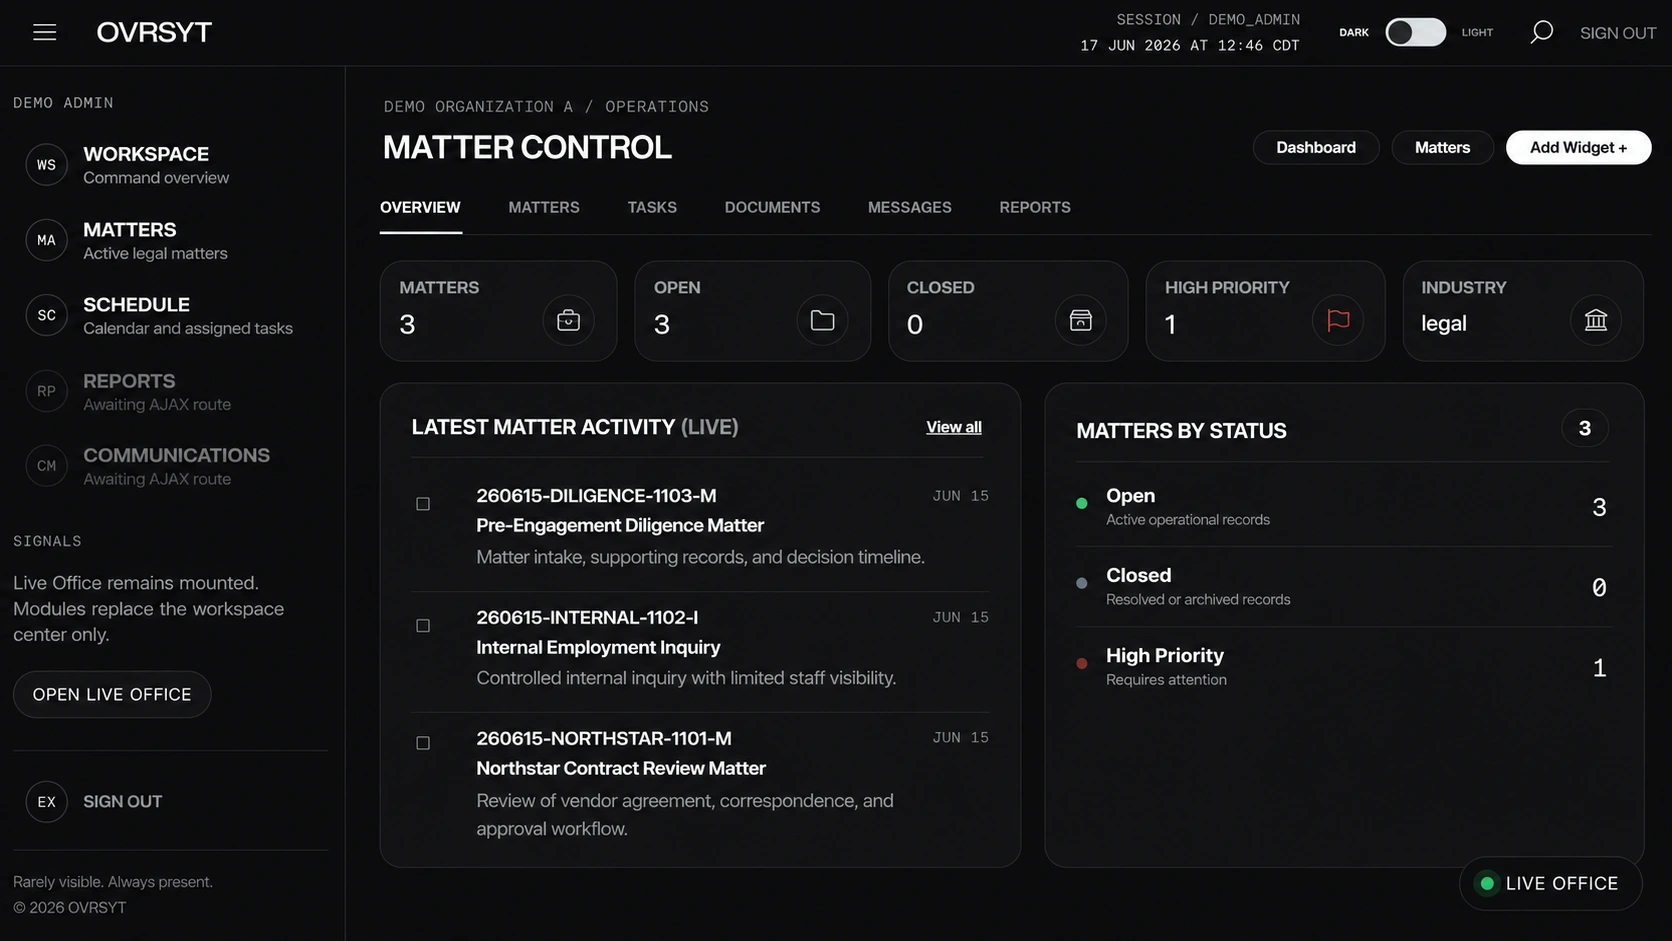
Task: Click the Open status label
Action: coord(1130,496)
